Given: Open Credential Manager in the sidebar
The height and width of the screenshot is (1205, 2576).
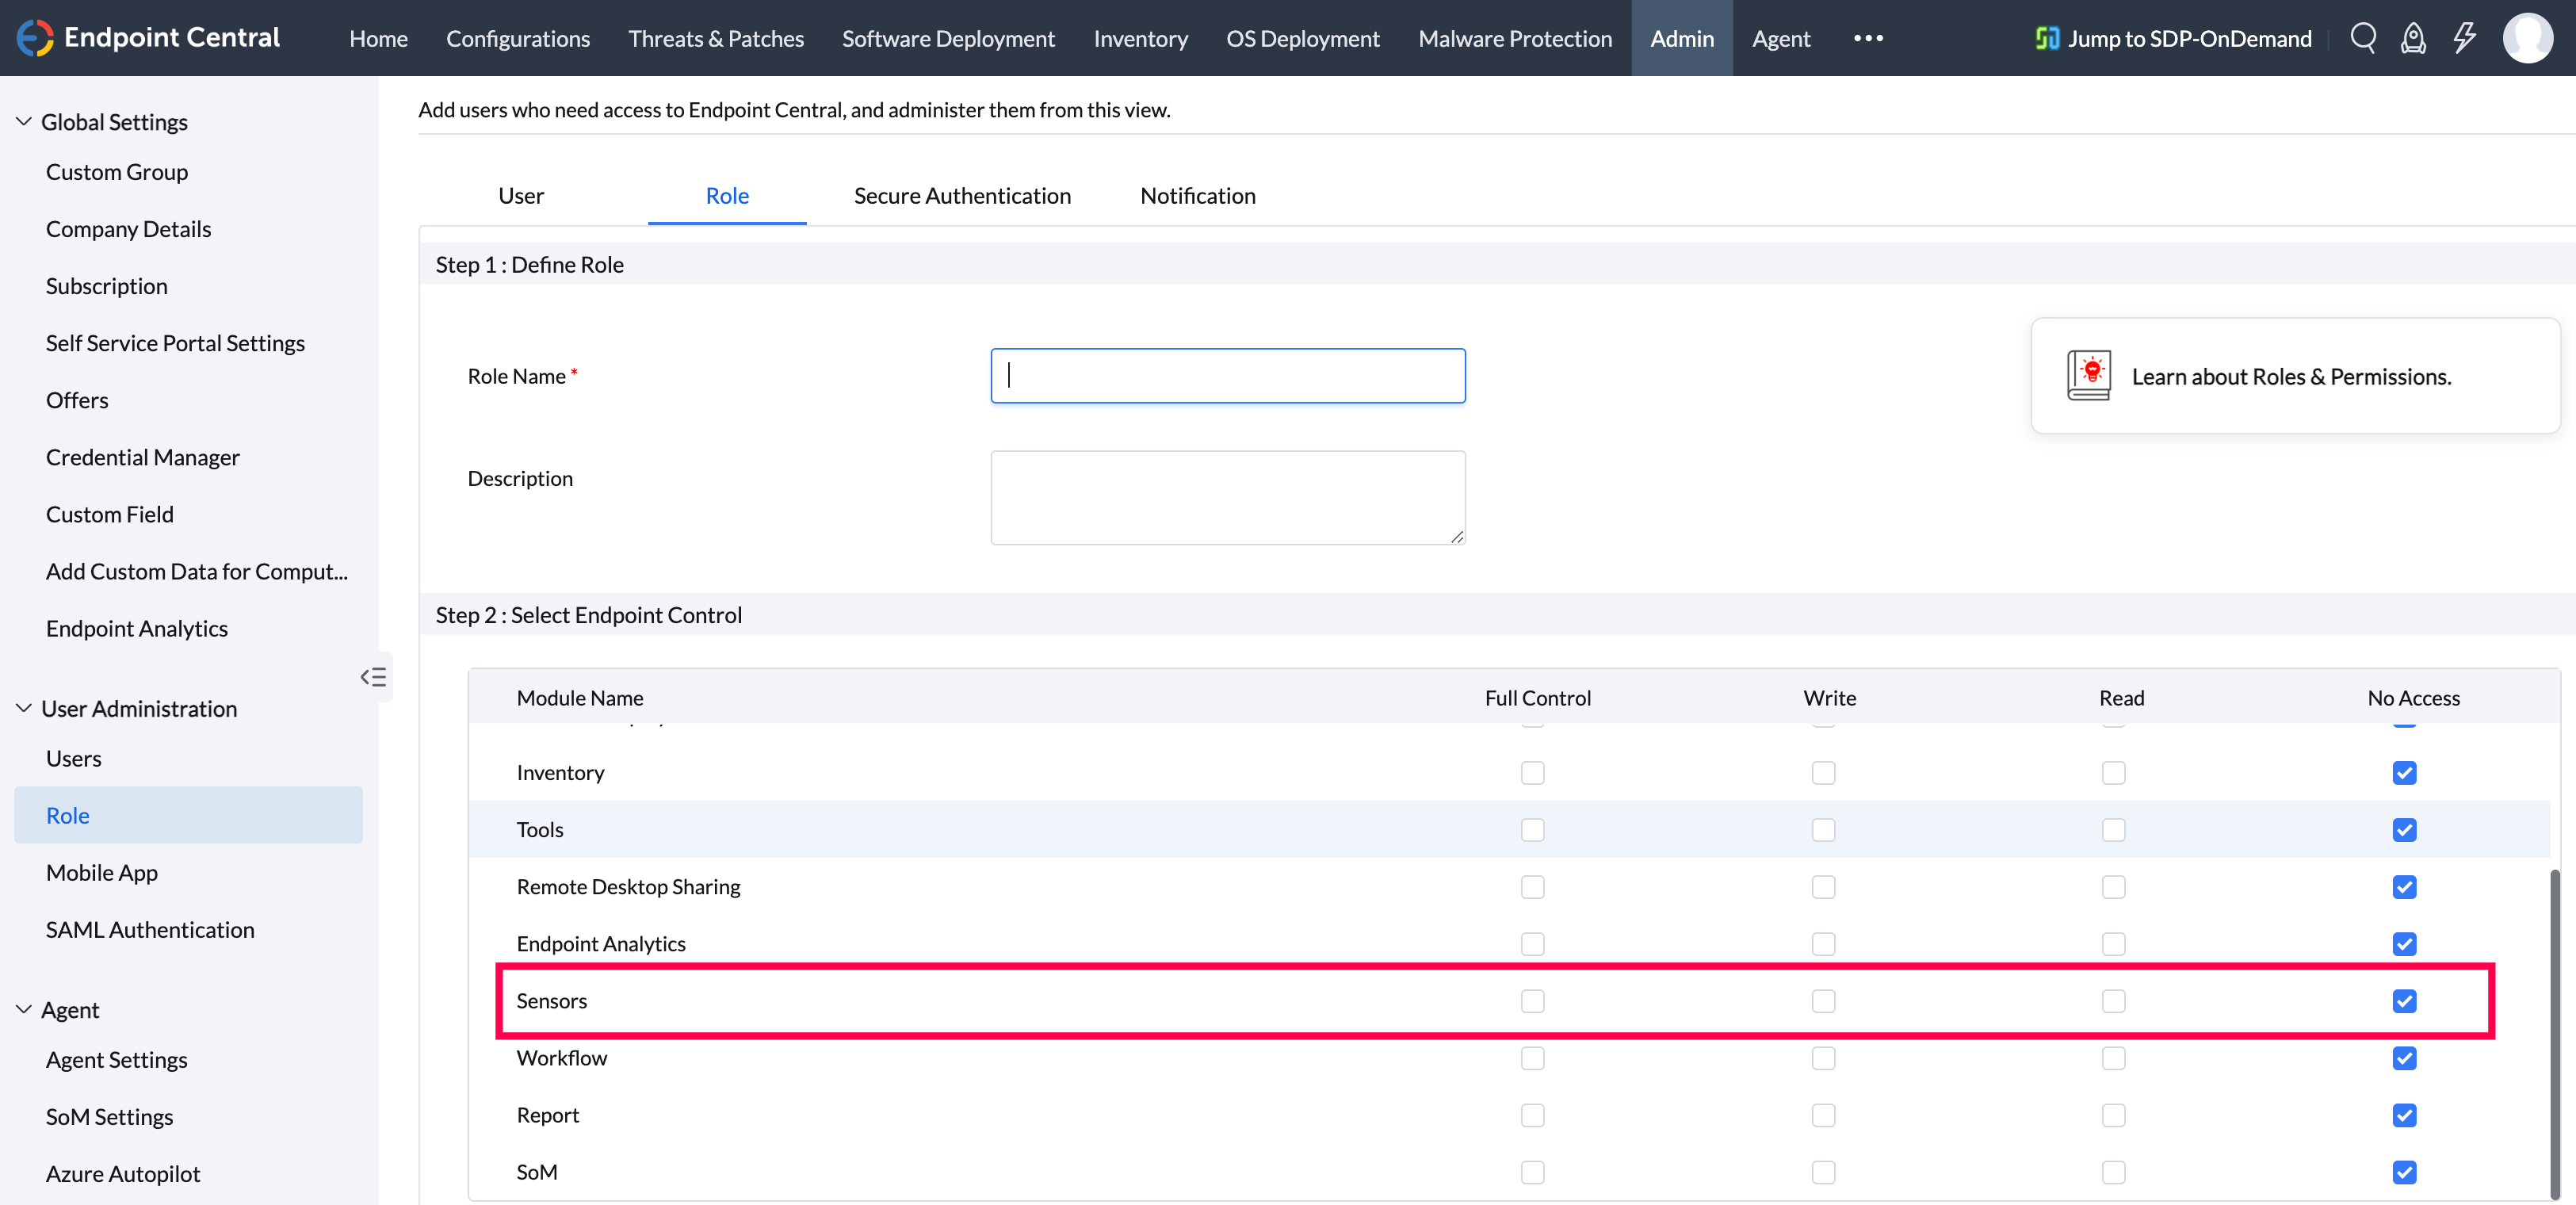Looking at the screenshot, I should (x=143, y=457).
